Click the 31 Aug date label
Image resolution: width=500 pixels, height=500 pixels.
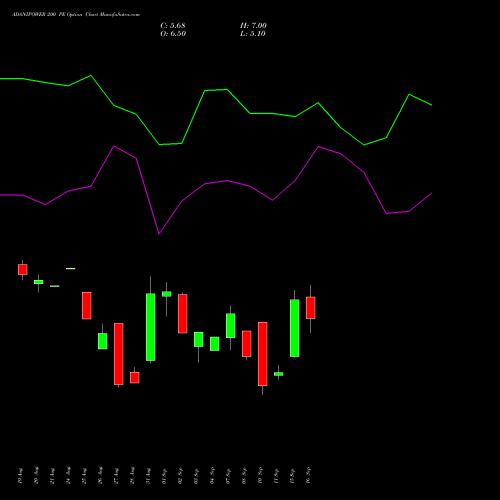(x=148, y=476)
